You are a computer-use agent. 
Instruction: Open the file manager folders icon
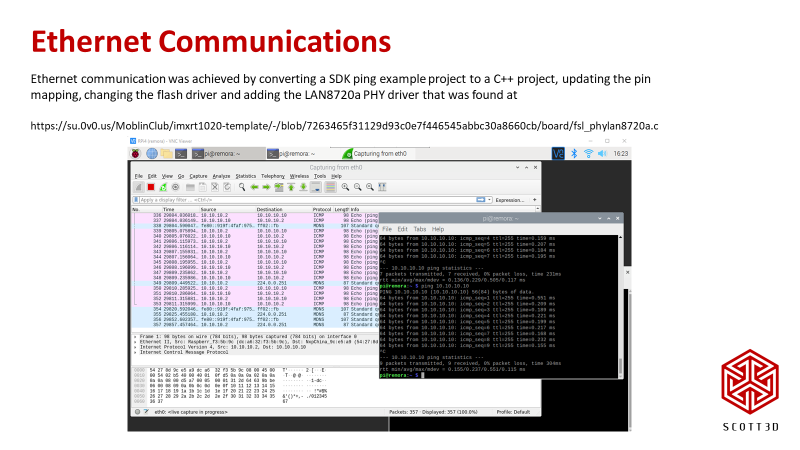point(166,154)
